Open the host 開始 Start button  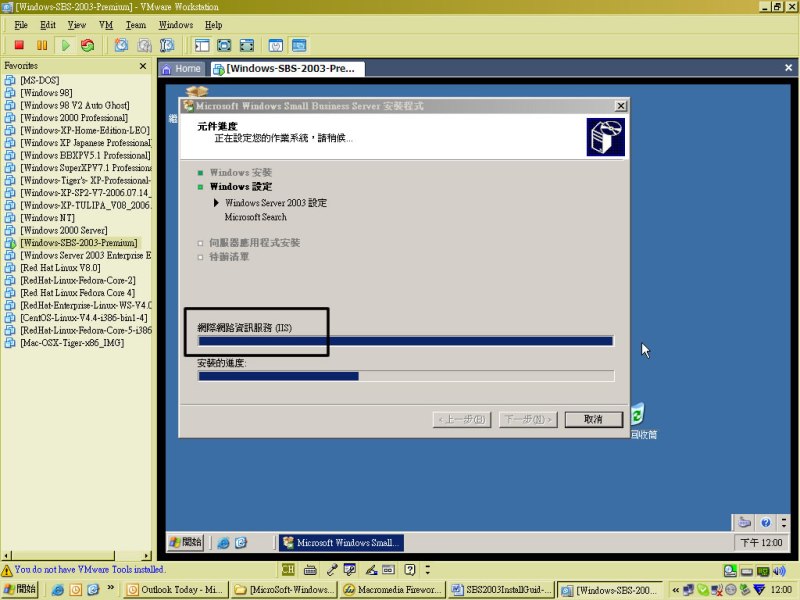[19, 589]
